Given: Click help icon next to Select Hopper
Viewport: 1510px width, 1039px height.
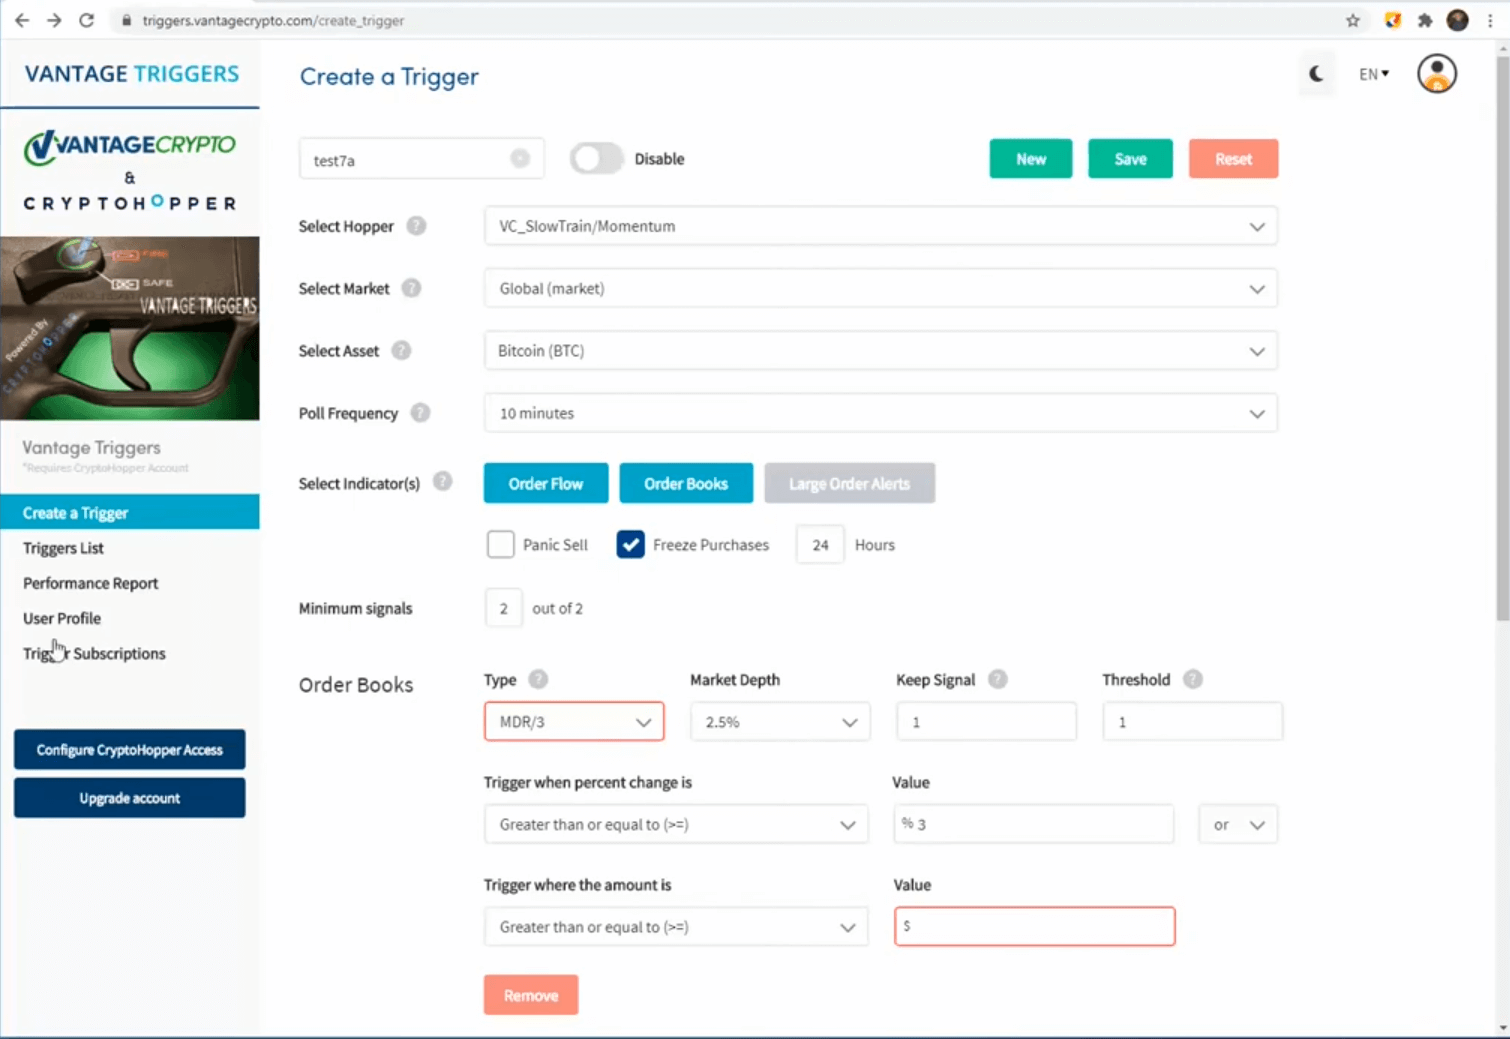Looking at the screenshot, I should (416, 226).
